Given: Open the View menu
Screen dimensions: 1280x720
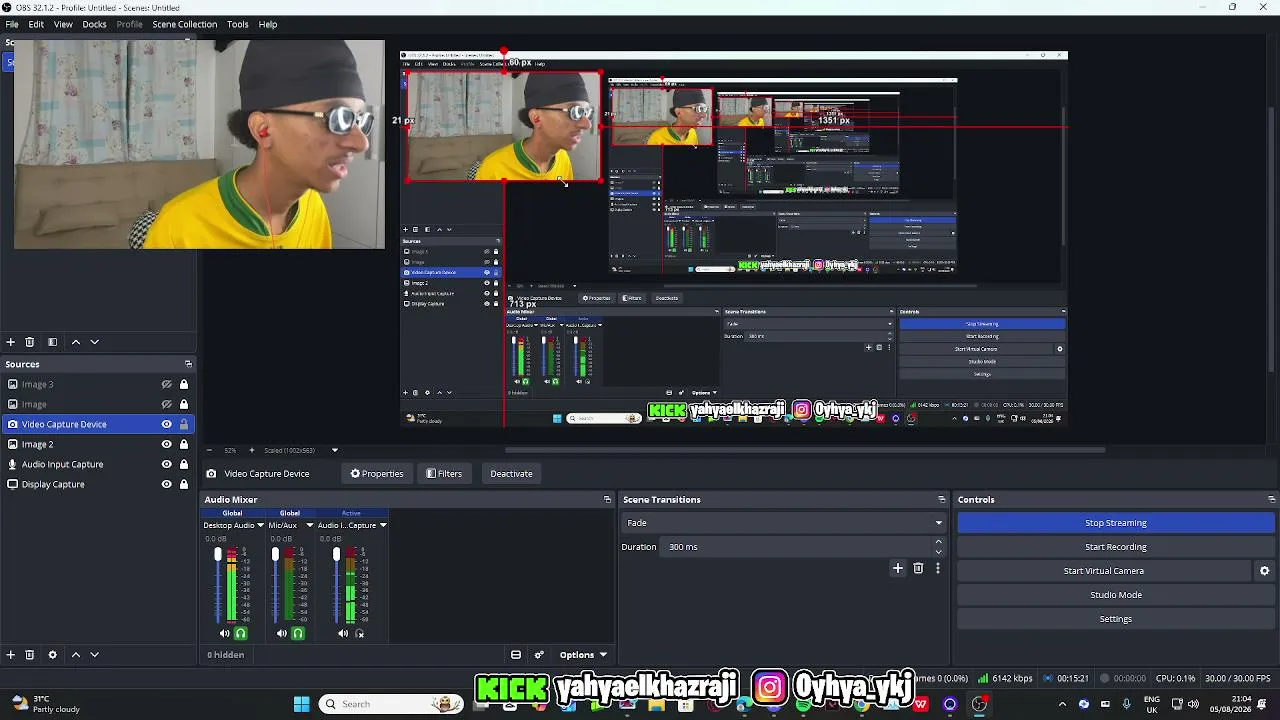Looking at the screenshot, I should point(63,24).
